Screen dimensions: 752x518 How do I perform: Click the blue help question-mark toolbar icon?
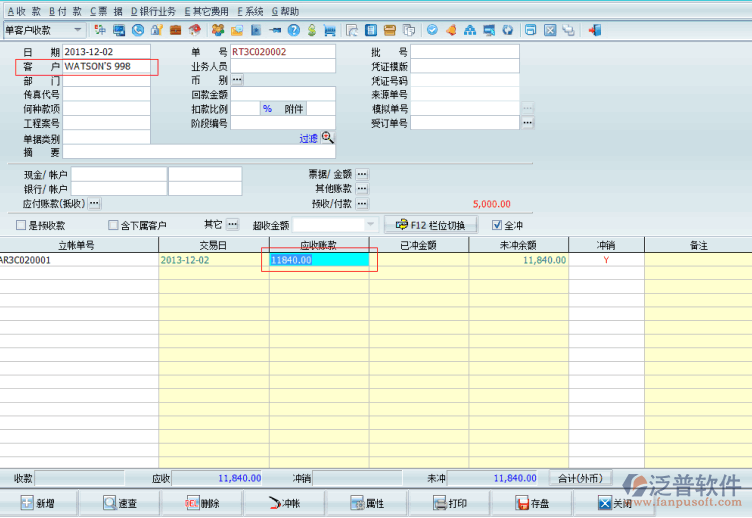click(x=294, y=30)
